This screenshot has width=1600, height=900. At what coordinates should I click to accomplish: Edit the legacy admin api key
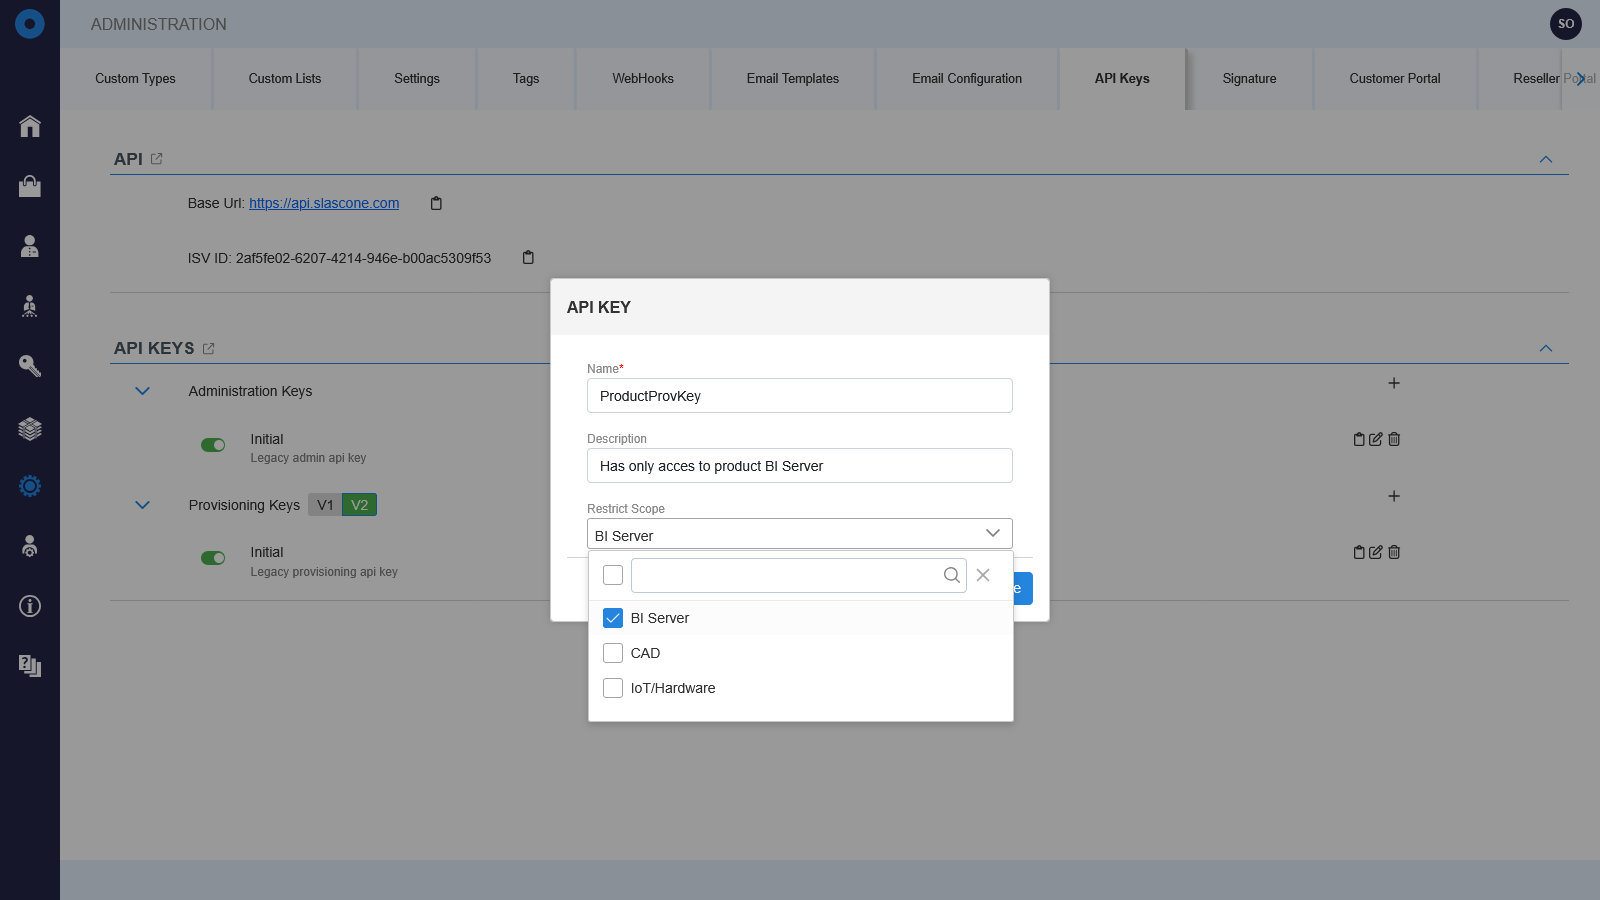click(1376, 439)
